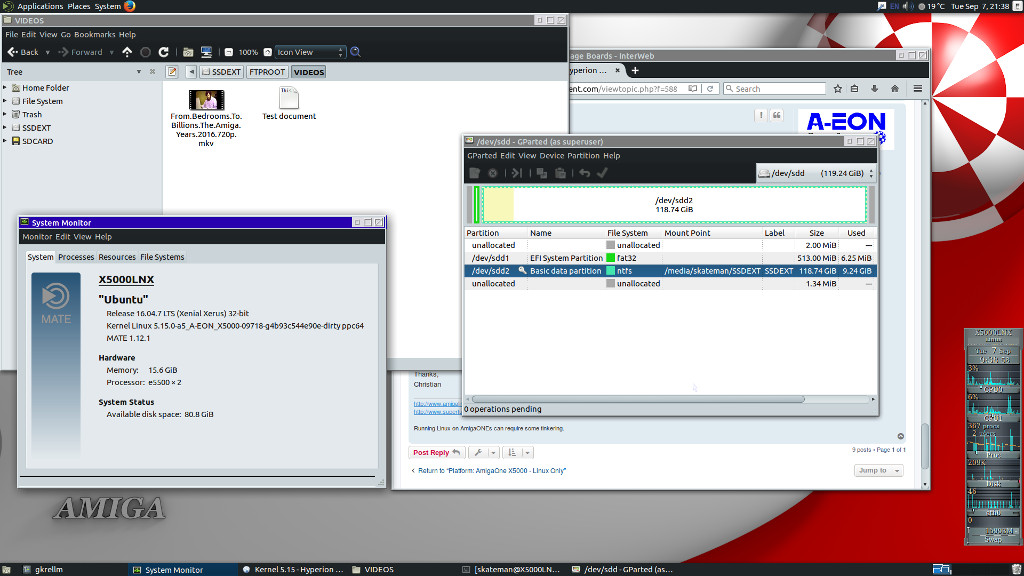The width and height of the screenshot is (1024, 576).
Task: Open the Monitor menu in System Monitor
Action: coord(37,237)
